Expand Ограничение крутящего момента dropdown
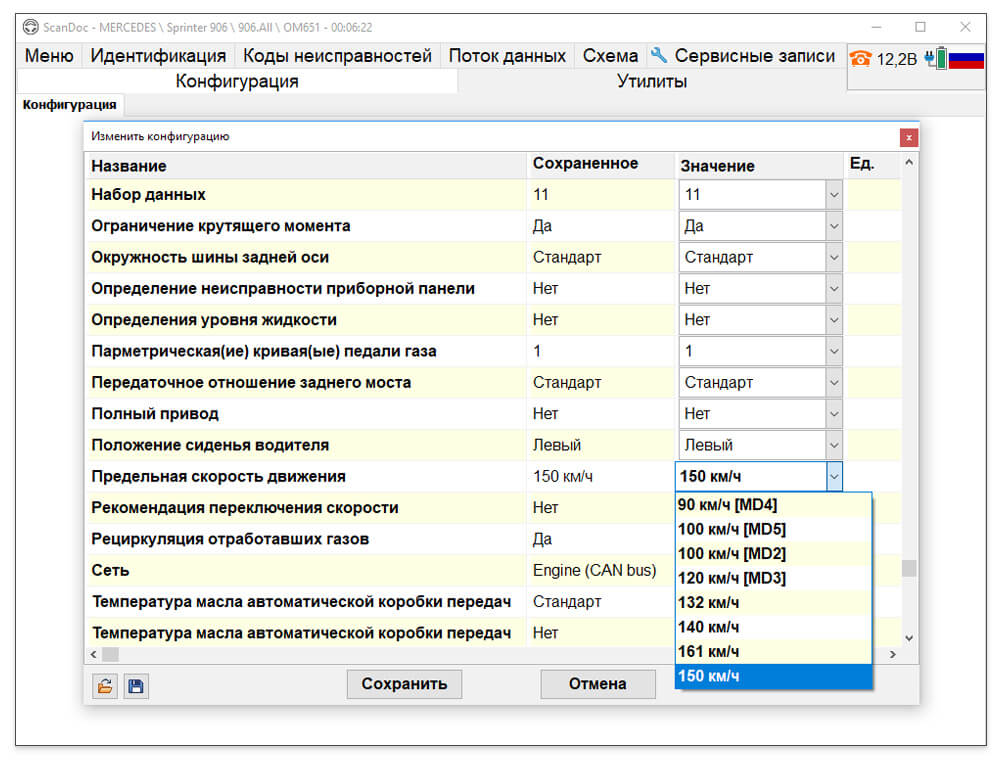This screenshot has height=766, width=1000. [x=834, y=226]
